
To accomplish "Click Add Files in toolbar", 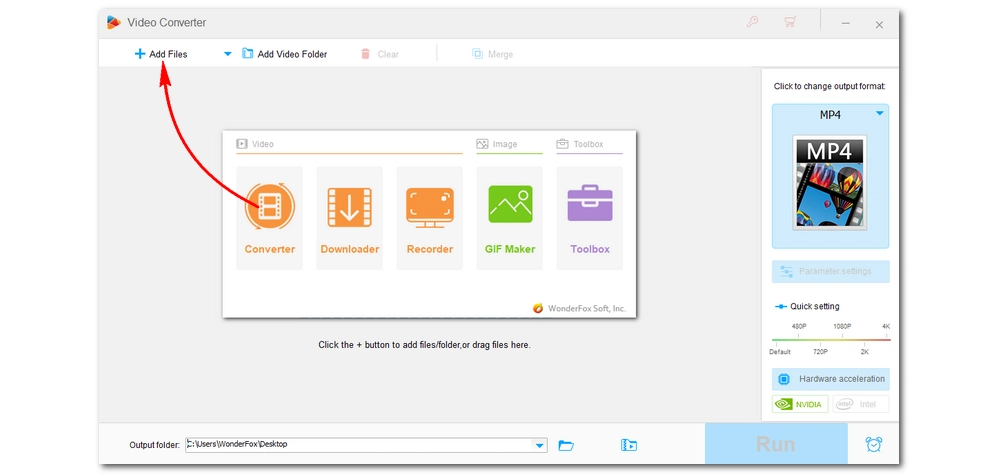I will pyautogui.click(x=161, y=54).
